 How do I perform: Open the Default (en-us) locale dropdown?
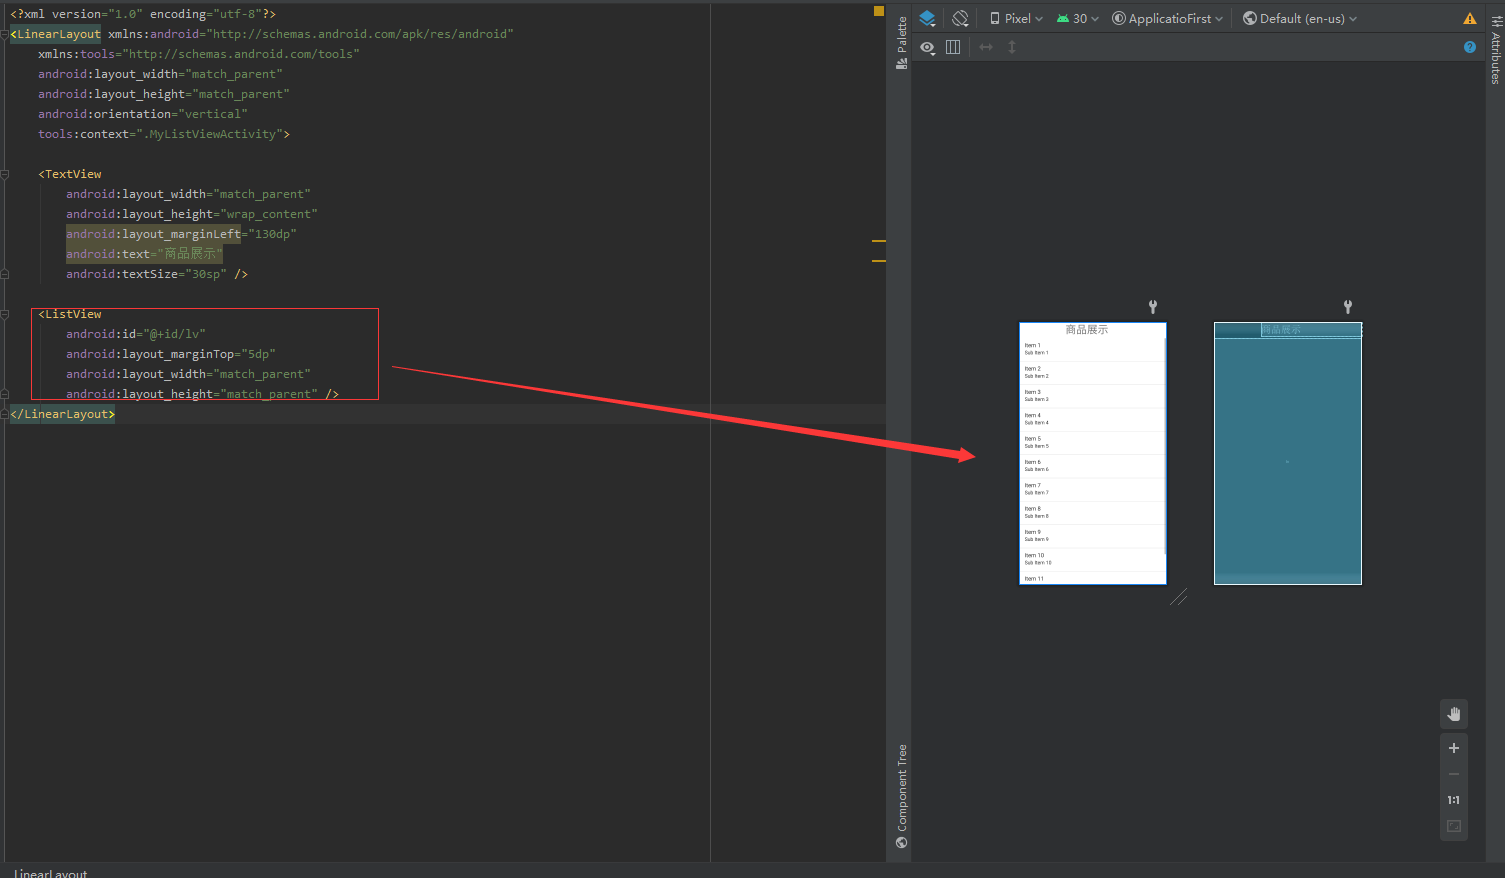pyautogui.click(x=1300, y=18)
